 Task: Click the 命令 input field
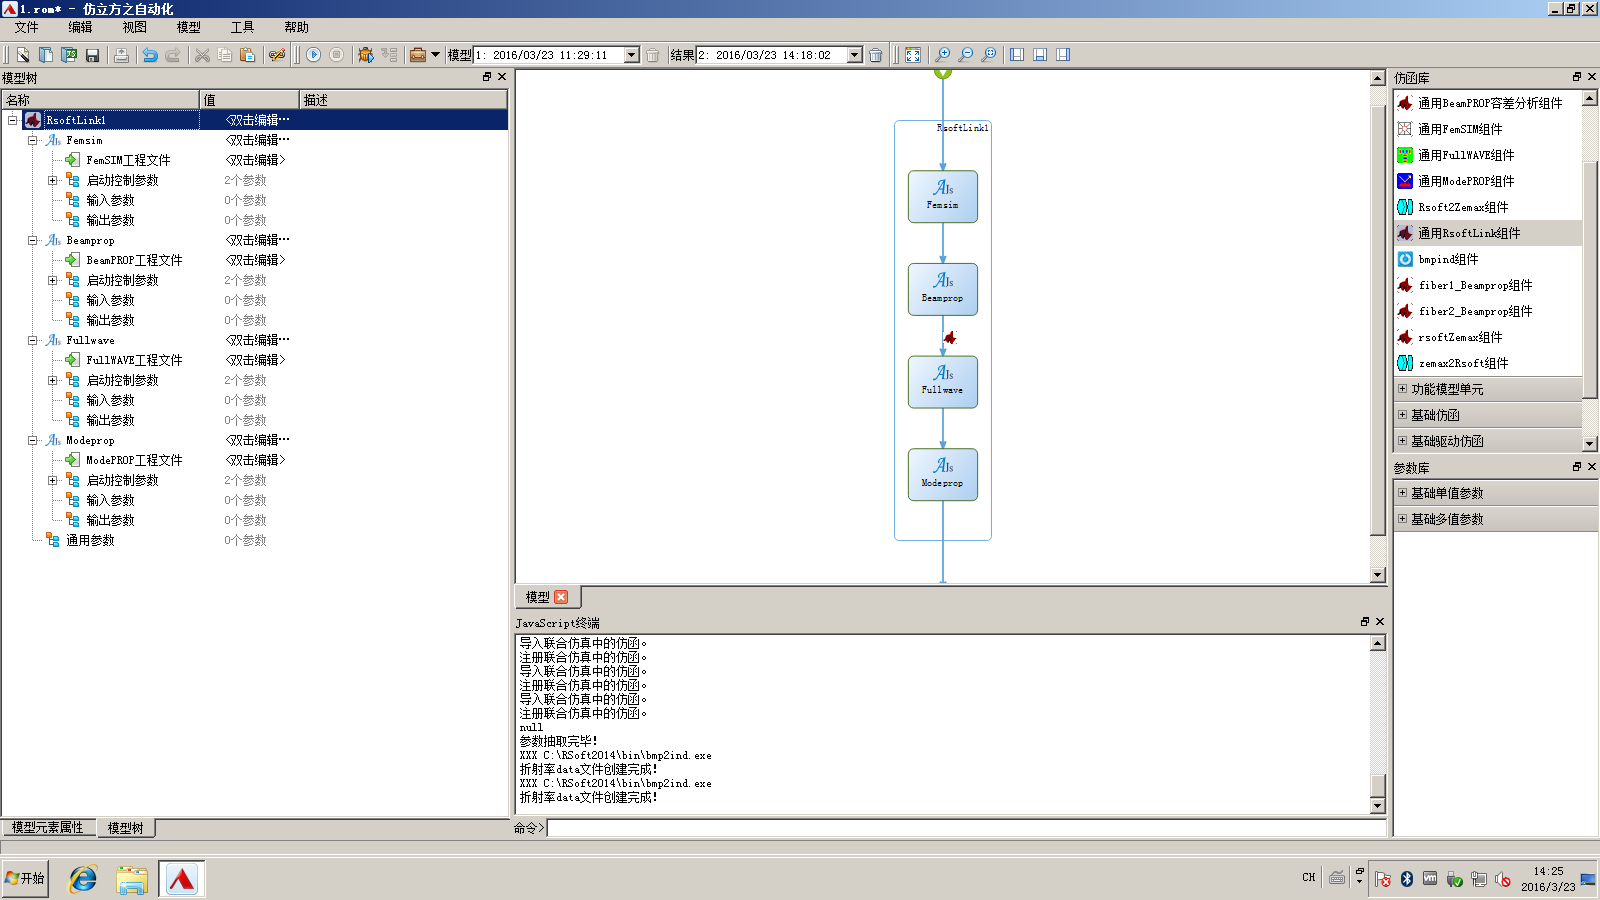[x=965, y=828]
